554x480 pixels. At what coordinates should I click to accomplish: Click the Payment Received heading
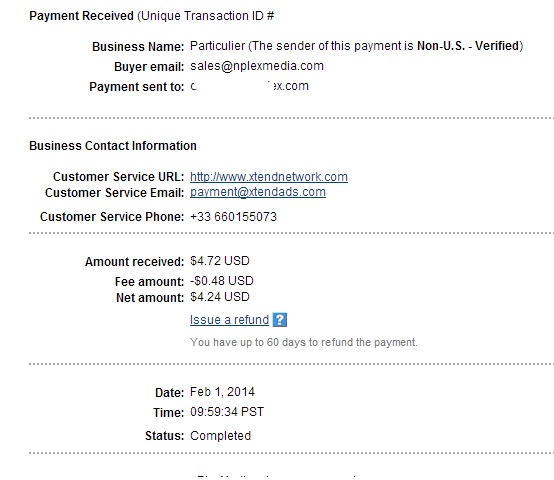tap(82, 16)
